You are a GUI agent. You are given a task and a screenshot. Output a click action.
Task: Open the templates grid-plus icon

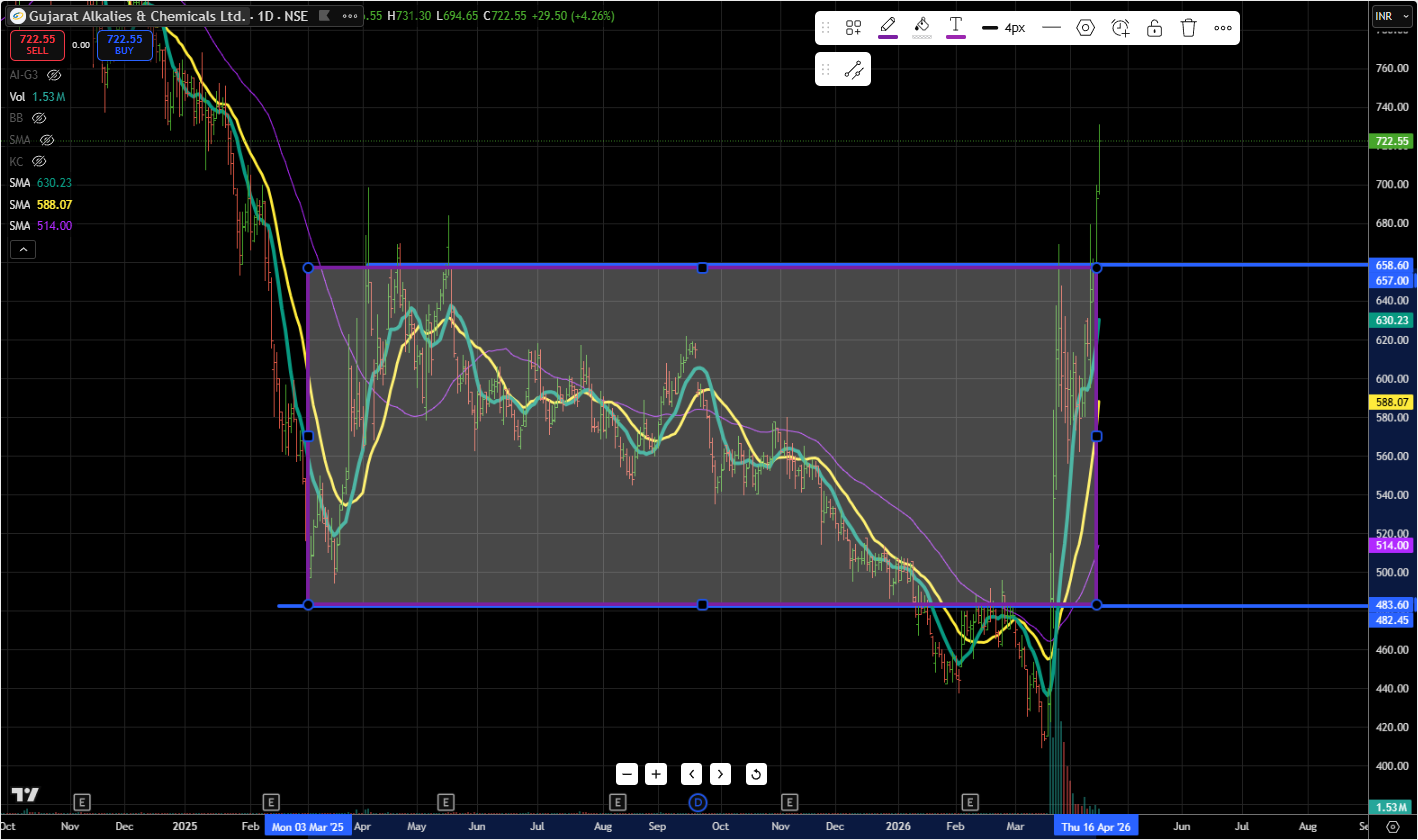(853, 28)
